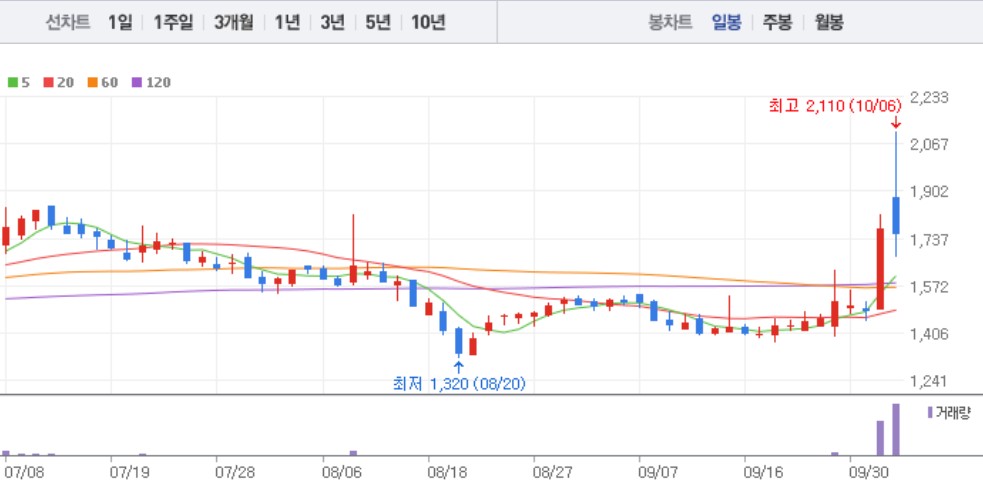
Task: Click the 1,406 price axis label
Action: click(928, 334)
